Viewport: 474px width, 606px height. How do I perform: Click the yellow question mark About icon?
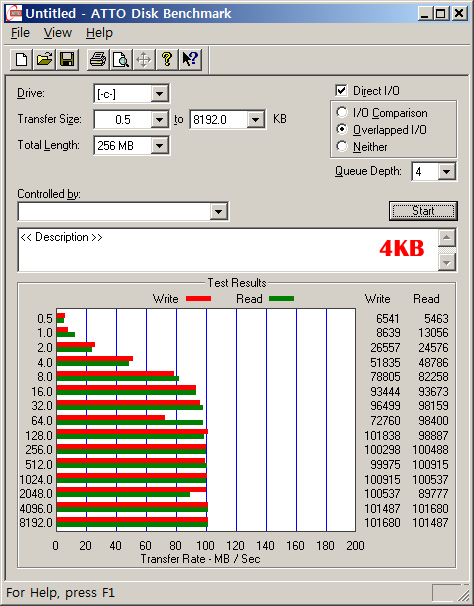[x=167, y=60]
